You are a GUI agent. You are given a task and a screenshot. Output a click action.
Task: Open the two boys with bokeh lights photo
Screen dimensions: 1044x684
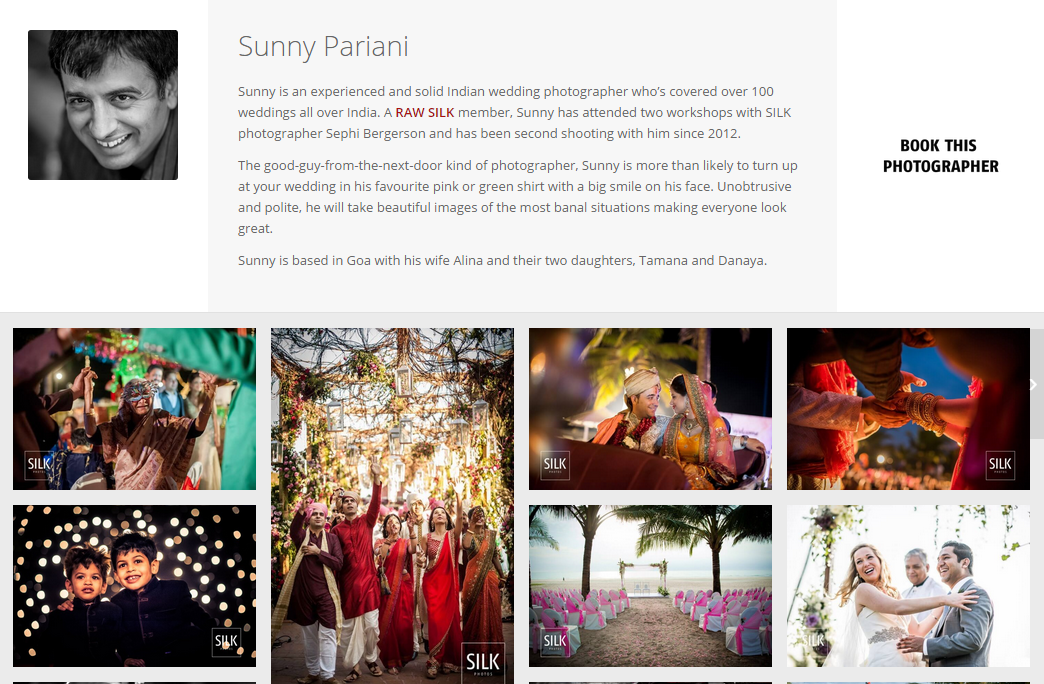[134, 586]
